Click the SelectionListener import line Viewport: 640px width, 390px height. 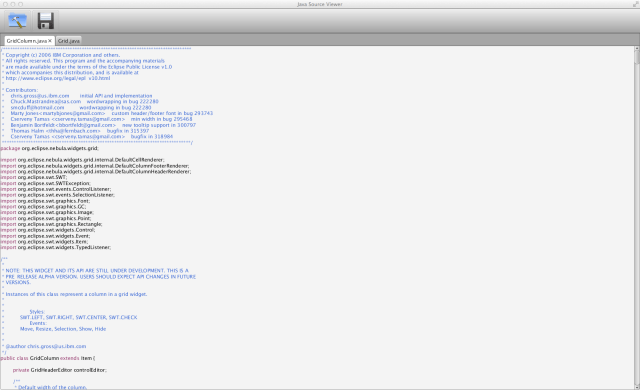58,195
